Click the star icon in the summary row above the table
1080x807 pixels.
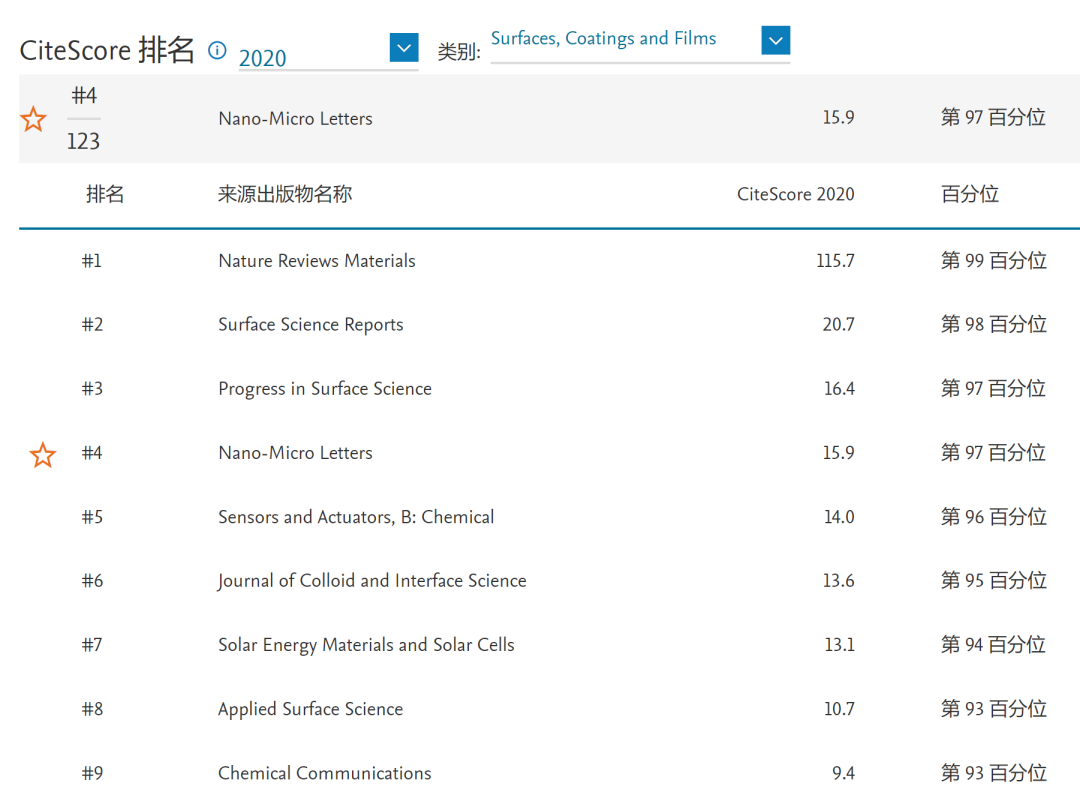click(x=33, y=119)
